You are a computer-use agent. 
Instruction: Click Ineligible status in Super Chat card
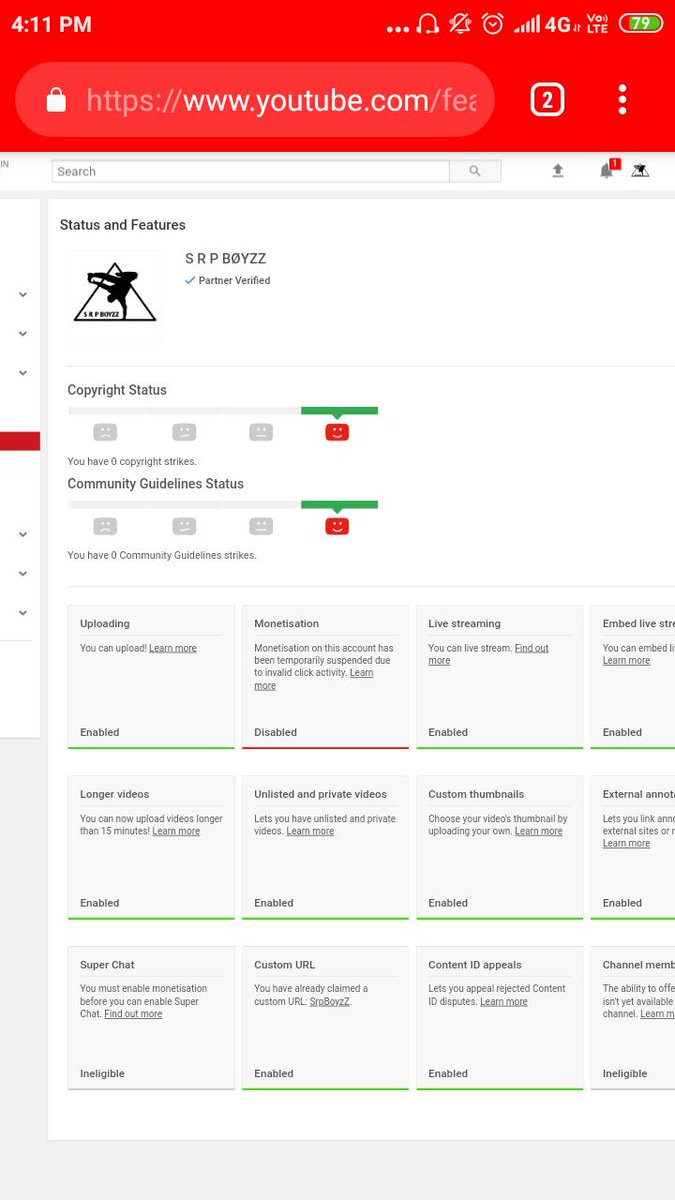pyautogui.click(x=102, y=1073)
